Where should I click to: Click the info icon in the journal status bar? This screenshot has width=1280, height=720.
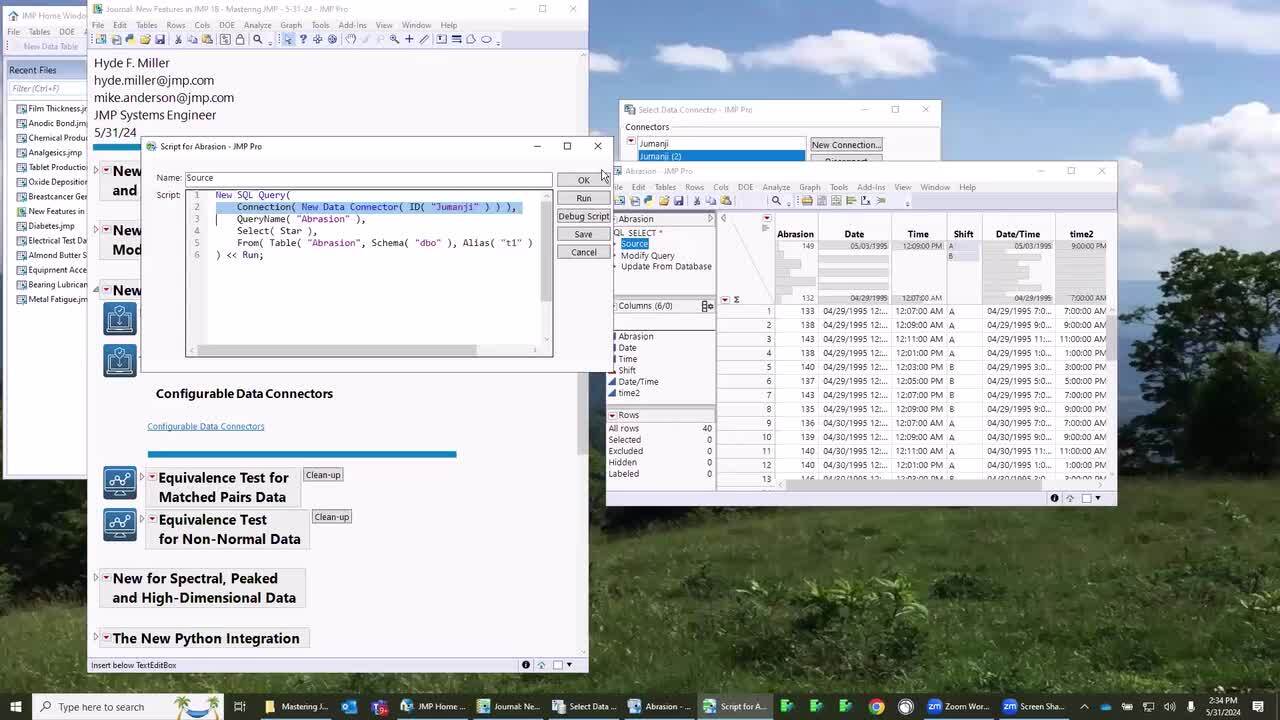(525, 665)
